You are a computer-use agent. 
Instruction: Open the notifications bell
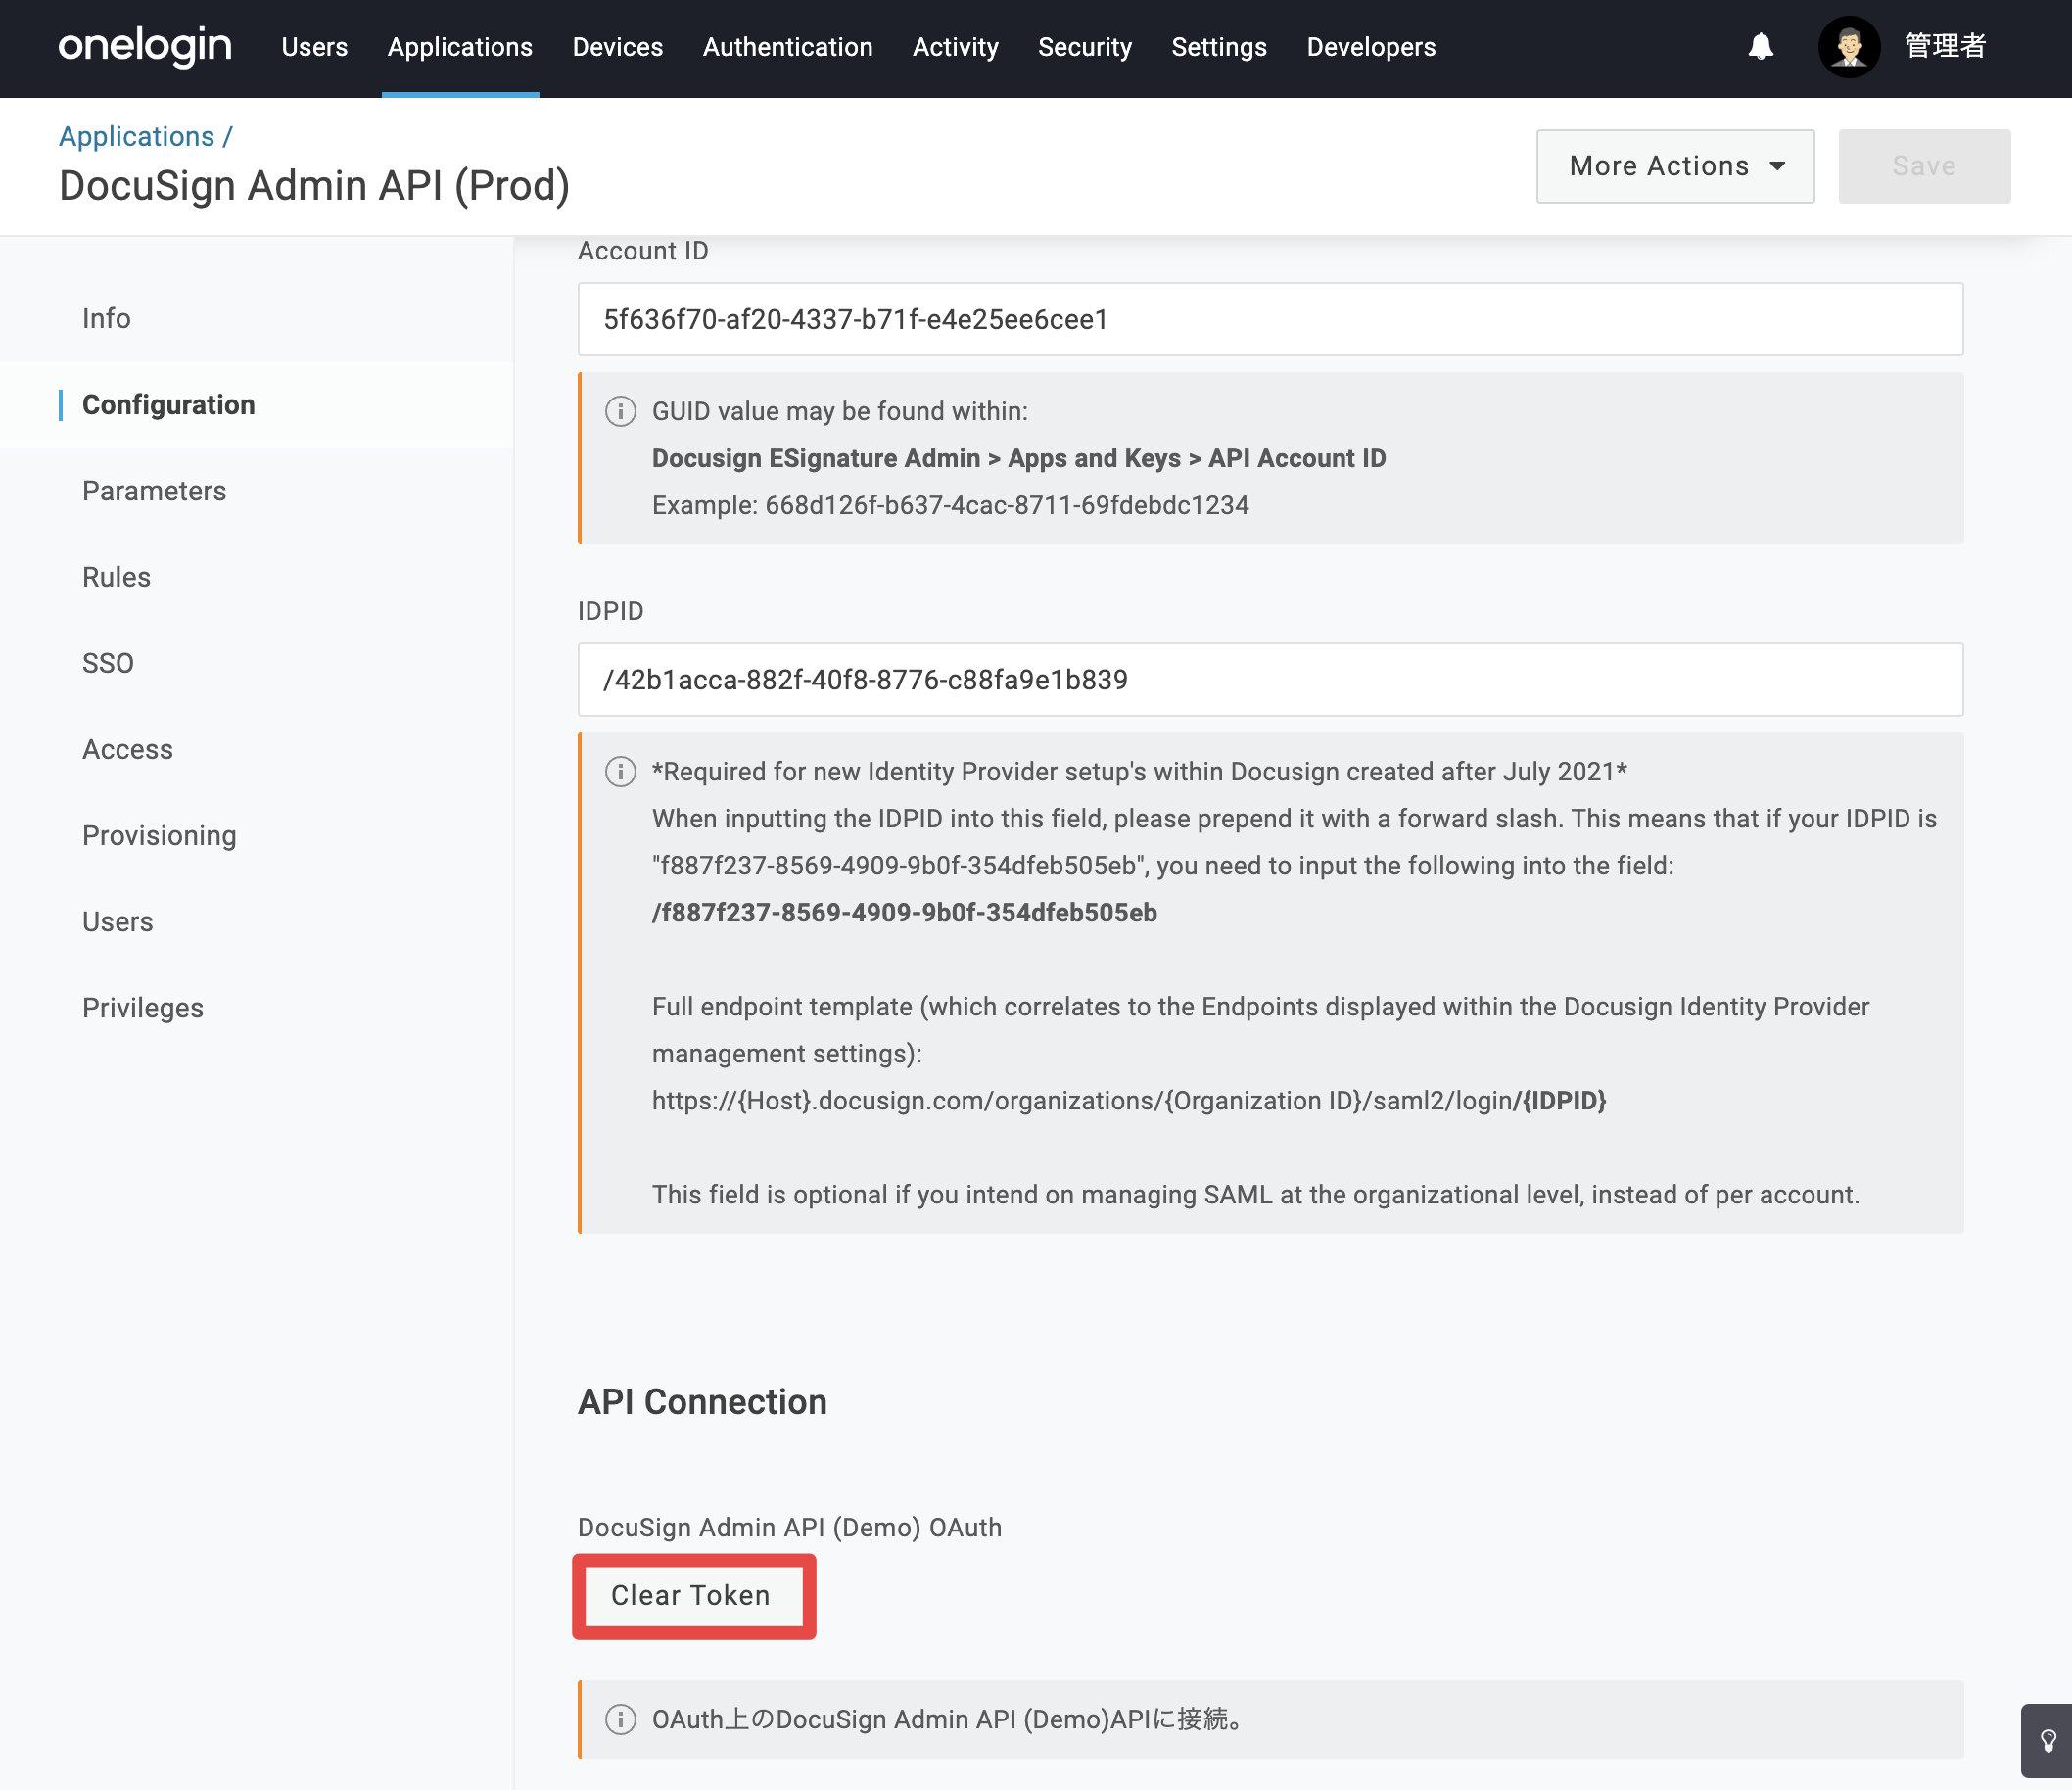pos(1760,47)
